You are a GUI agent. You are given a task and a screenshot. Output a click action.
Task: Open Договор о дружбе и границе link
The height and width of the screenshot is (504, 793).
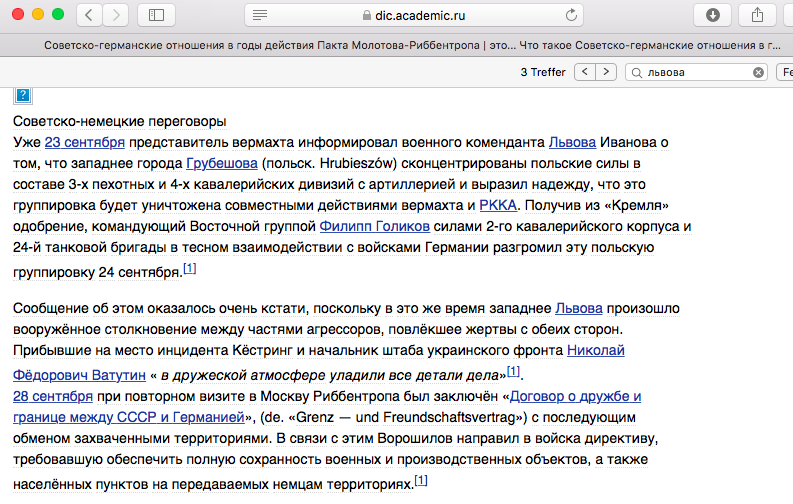tap(576, 396)
